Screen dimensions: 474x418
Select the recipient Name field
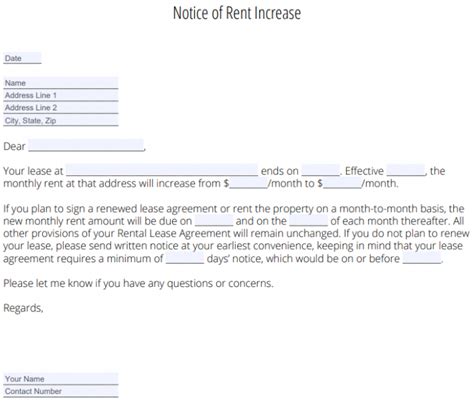click(61, 83)
